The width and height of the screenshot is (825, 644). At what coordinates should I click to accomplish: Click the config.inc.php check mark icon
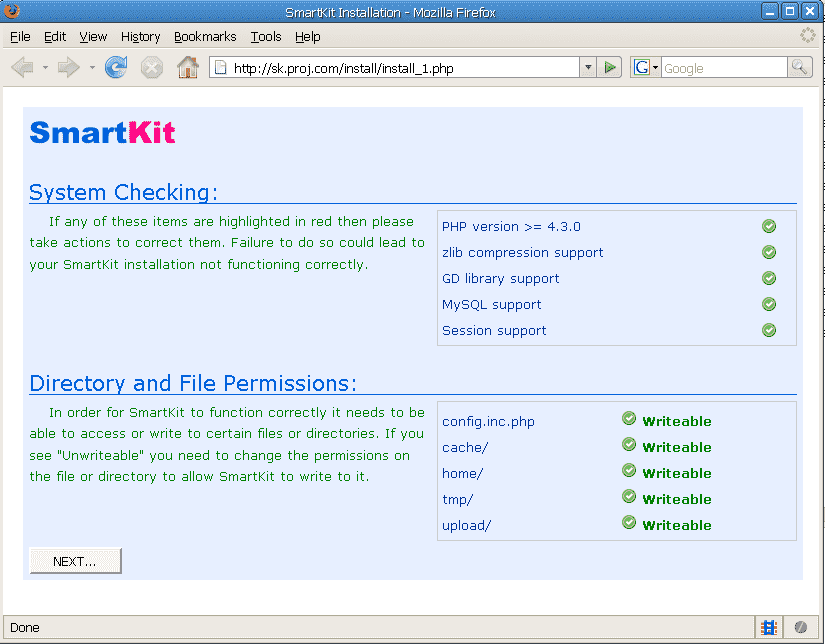click(629, 418)
